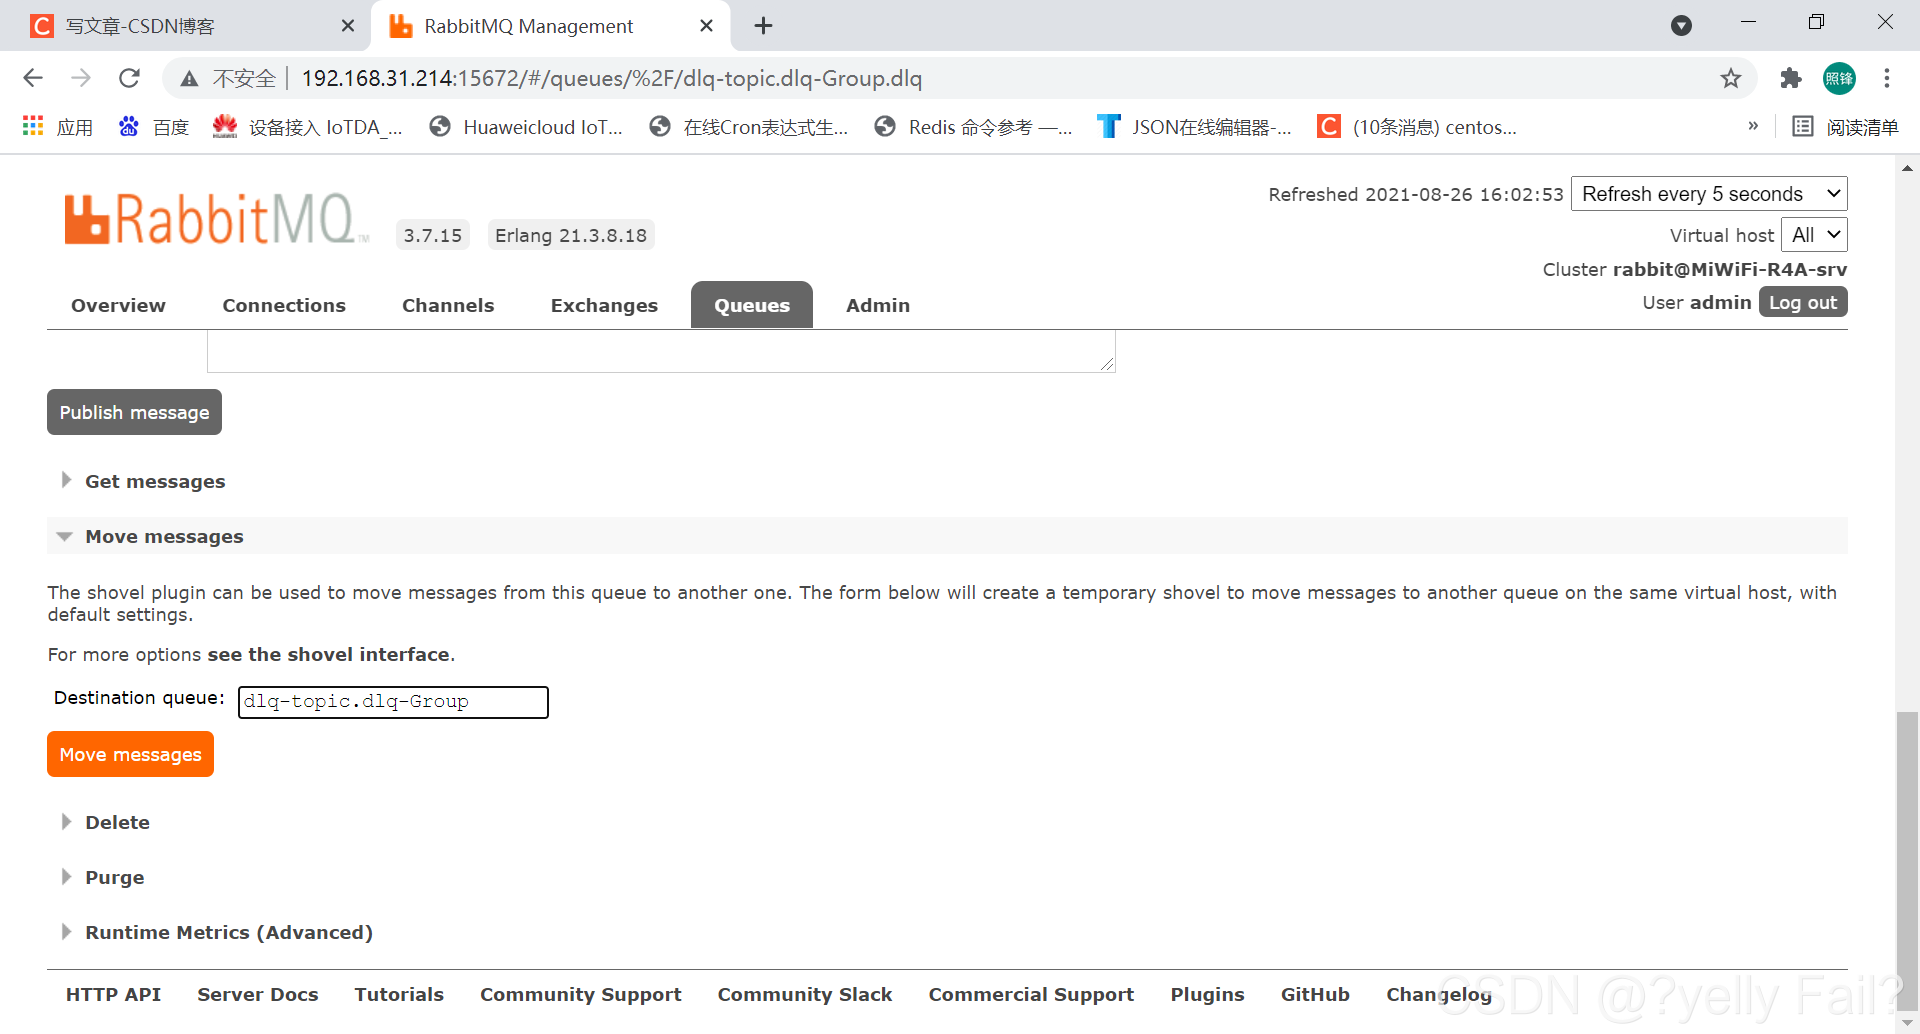Log out of the admin user
1920x1034 pixels.
(x=1803, y=302)
